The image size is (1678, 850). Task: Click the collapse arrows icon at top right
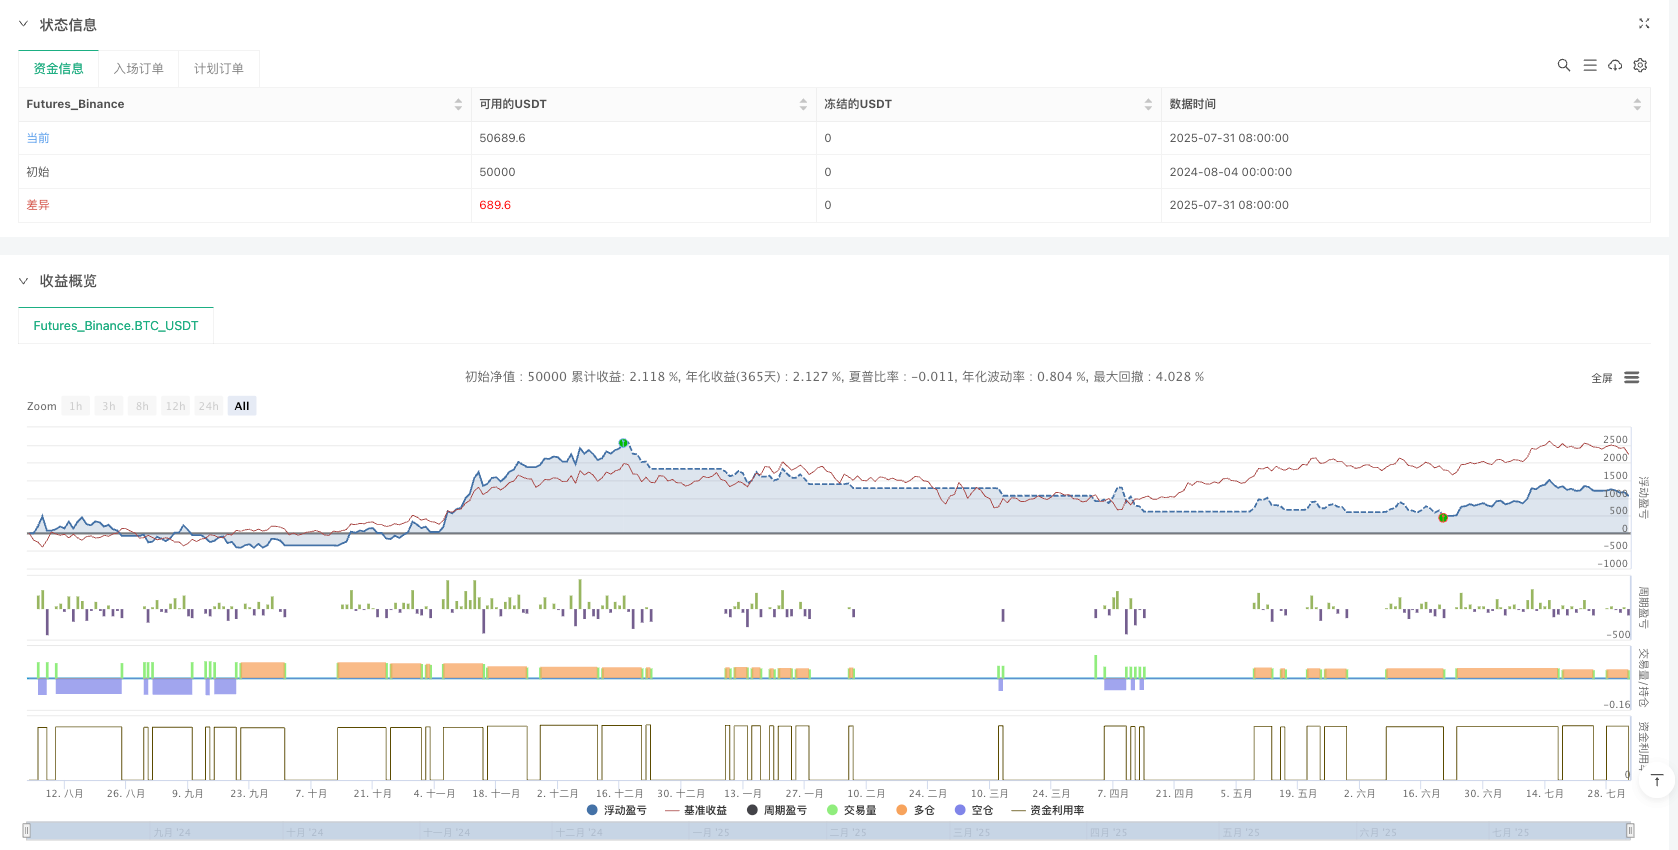[1643, 23]
